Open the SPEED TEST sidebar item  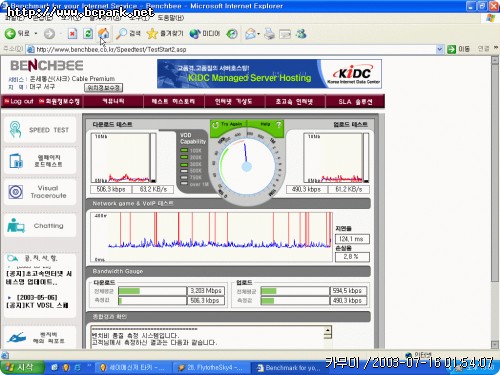tap(40, 130)
